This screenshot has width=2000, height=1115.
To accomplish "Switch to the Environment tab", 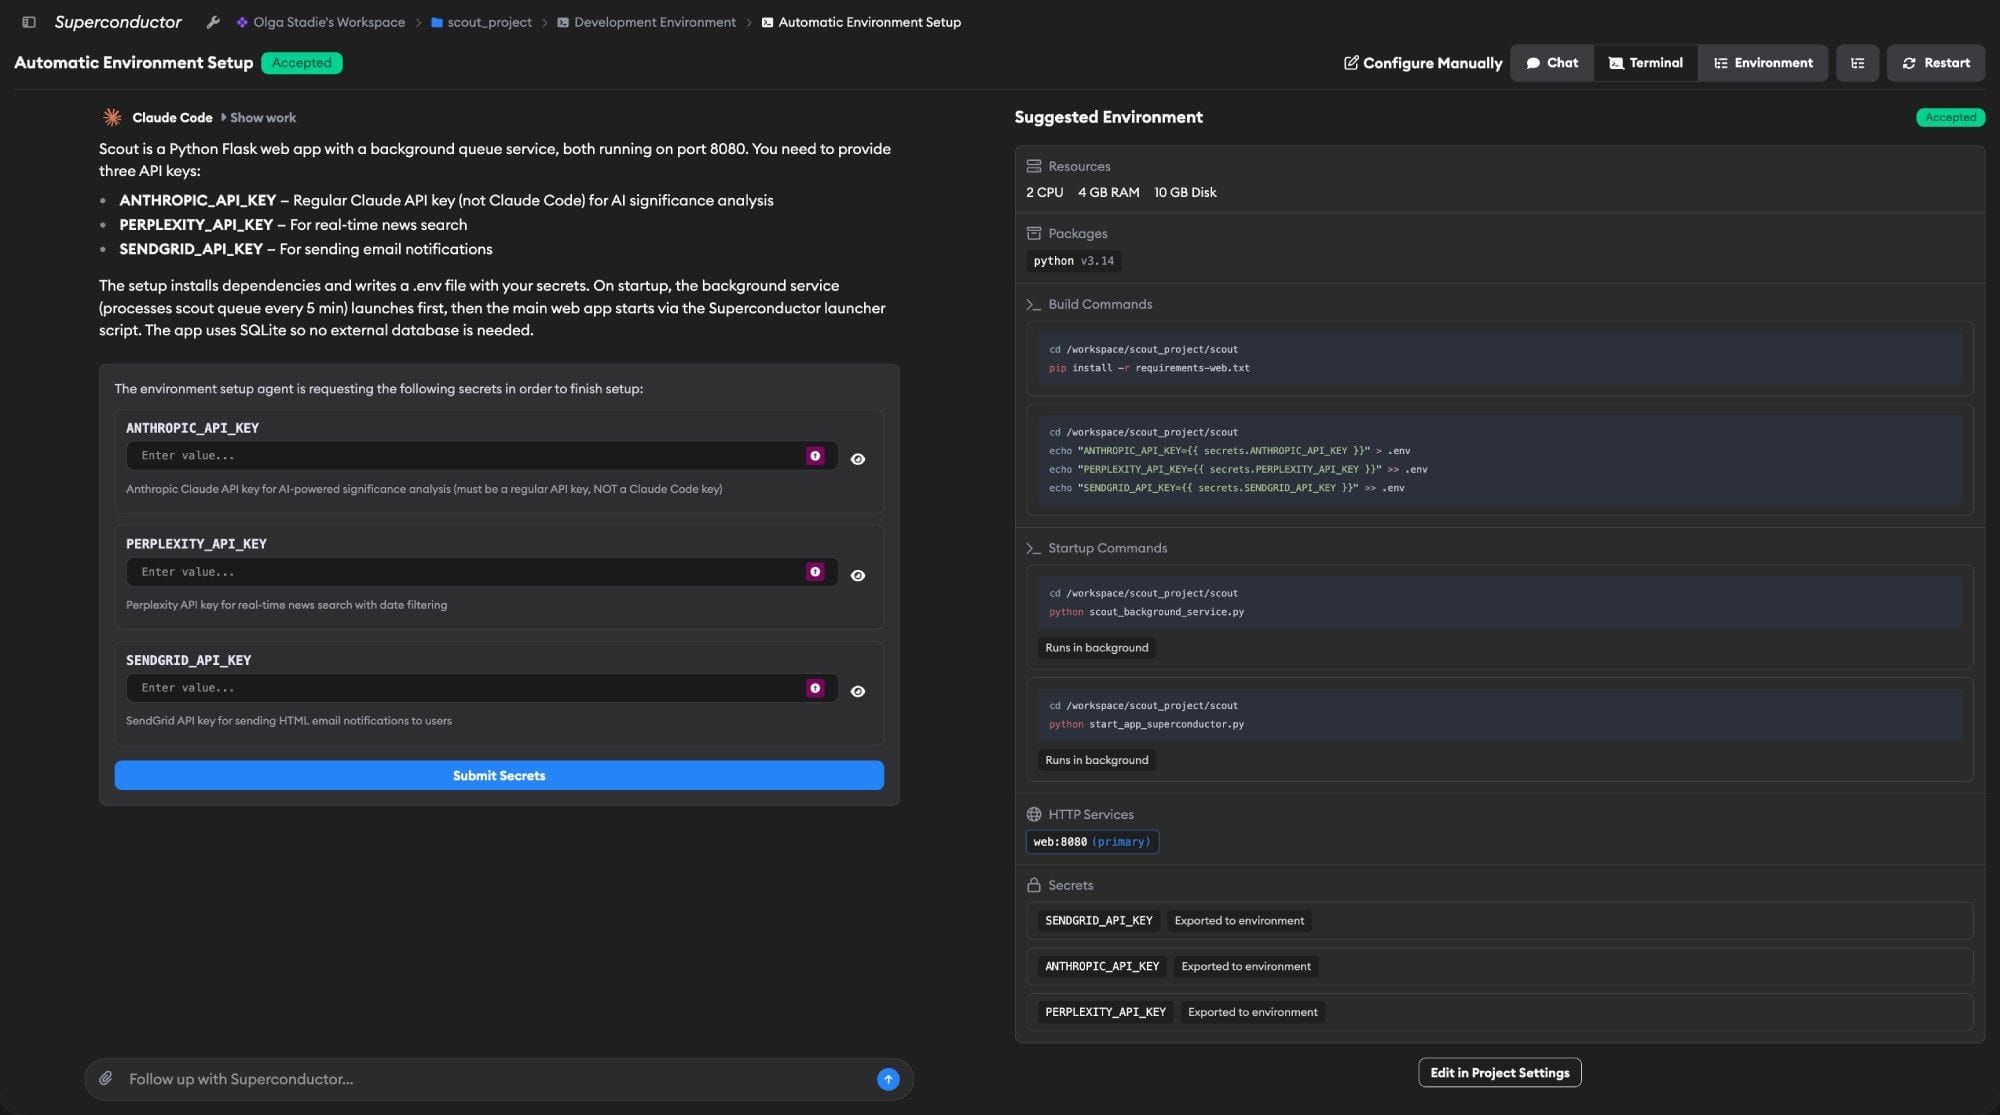I will [1763, 63].
